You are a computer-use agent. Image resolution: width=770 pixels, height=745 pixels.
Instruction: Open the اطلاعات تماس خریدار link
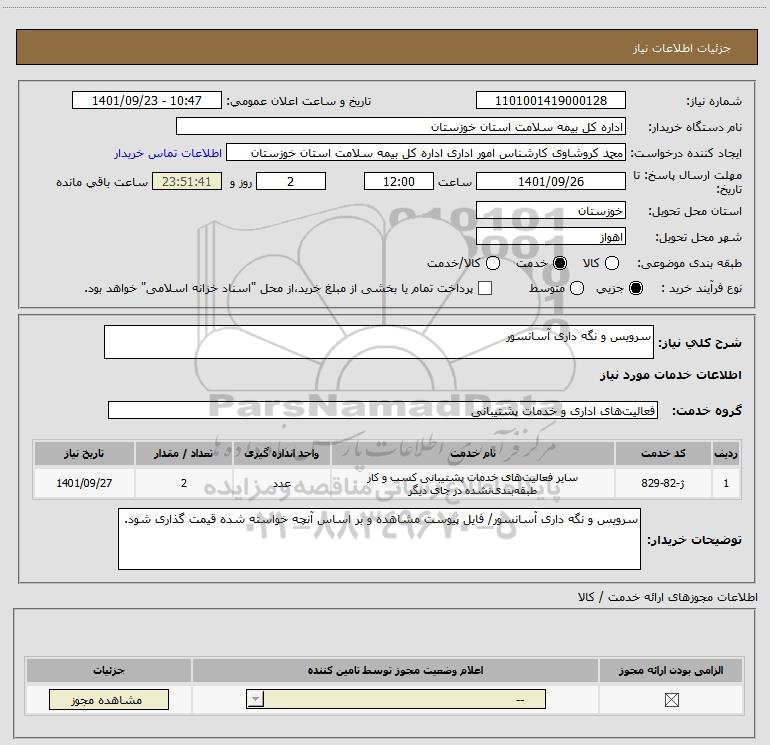tap(168, 153)
